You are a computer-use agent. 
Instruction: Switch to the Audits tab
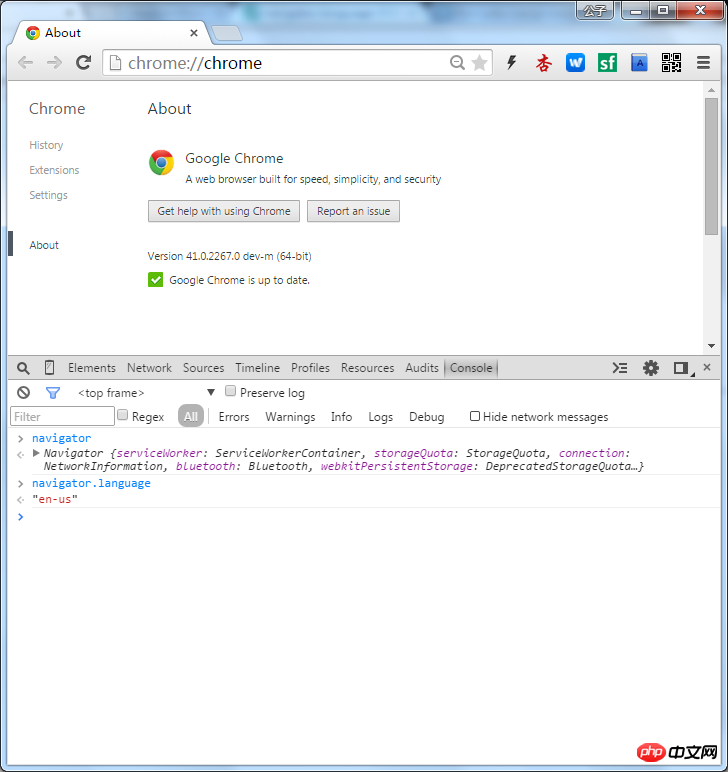tap(422, 368)
